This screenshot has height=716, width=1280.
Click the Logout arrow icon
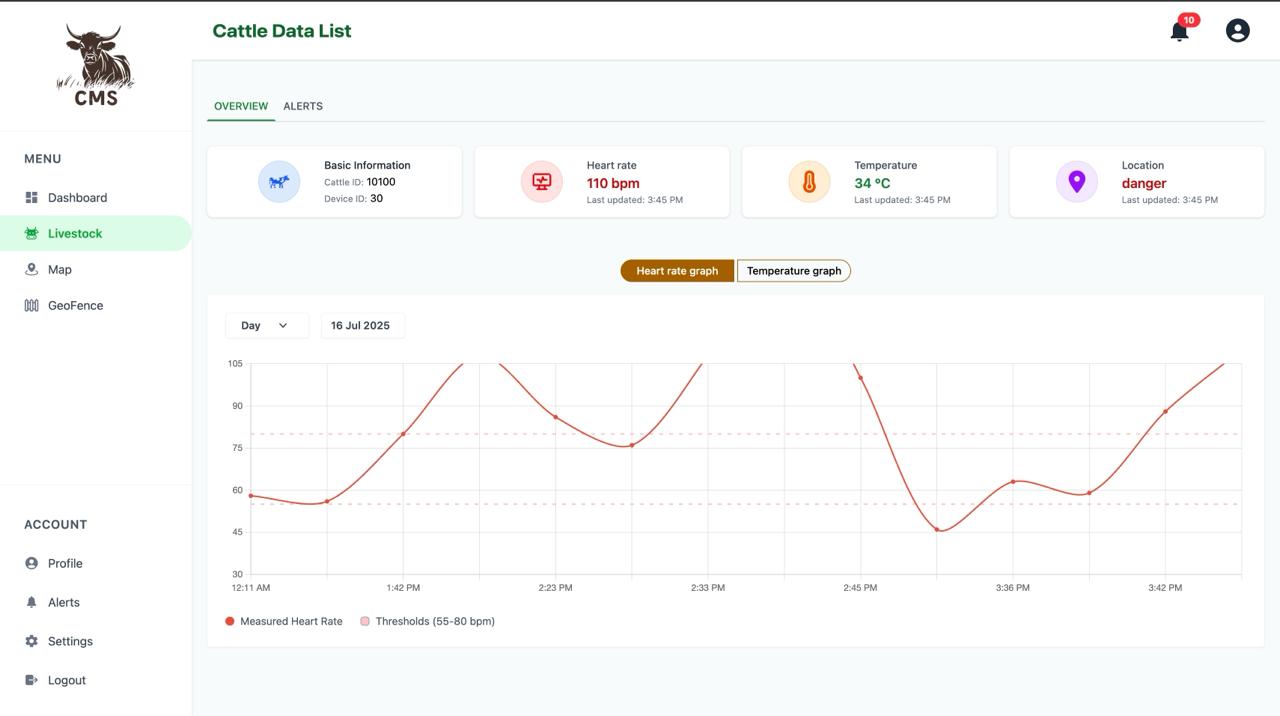click(x=31, y=681)
